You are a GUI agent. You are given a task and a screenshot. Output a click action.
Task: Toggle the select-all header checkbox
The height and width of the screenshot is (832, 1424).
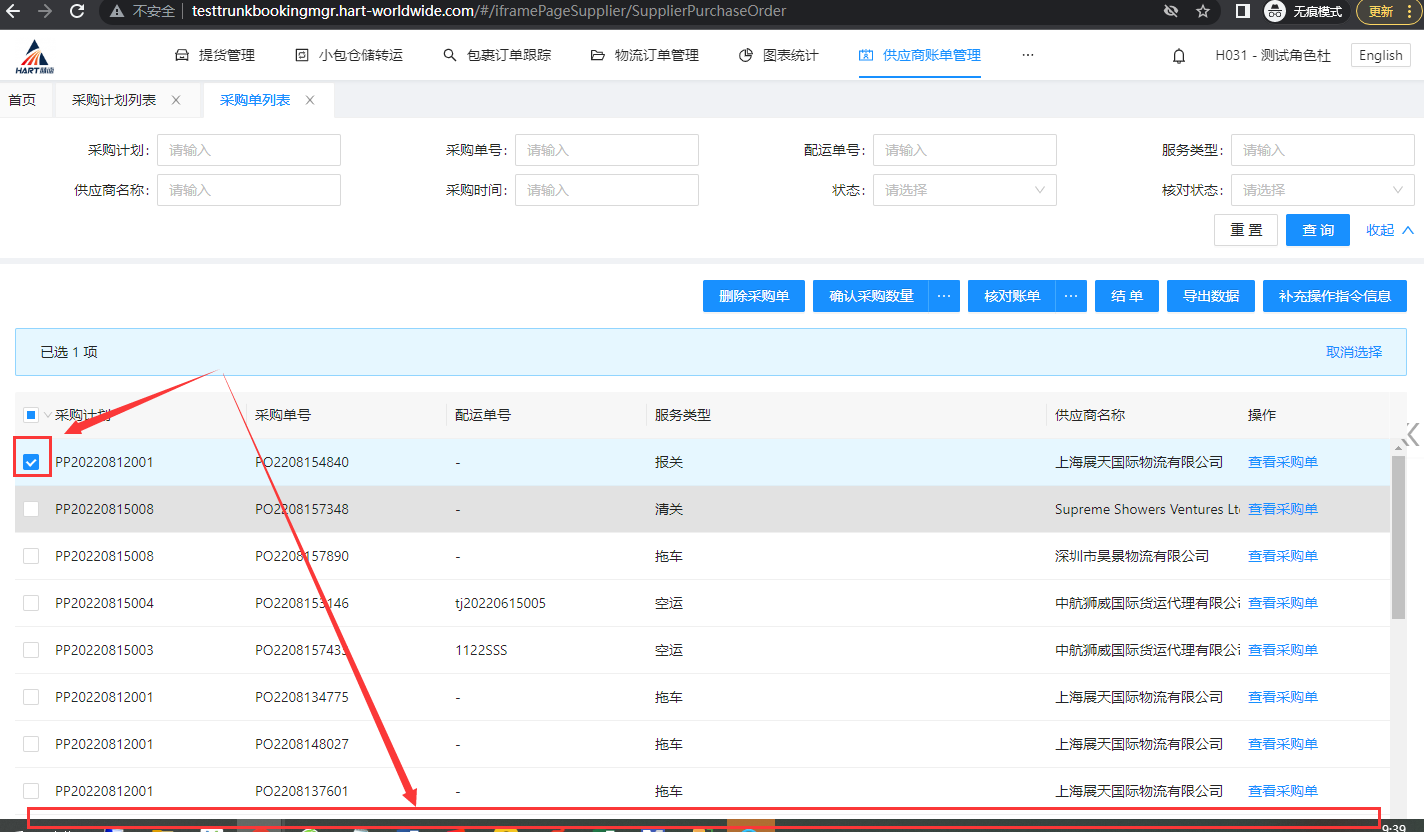[x=31, y=415]
